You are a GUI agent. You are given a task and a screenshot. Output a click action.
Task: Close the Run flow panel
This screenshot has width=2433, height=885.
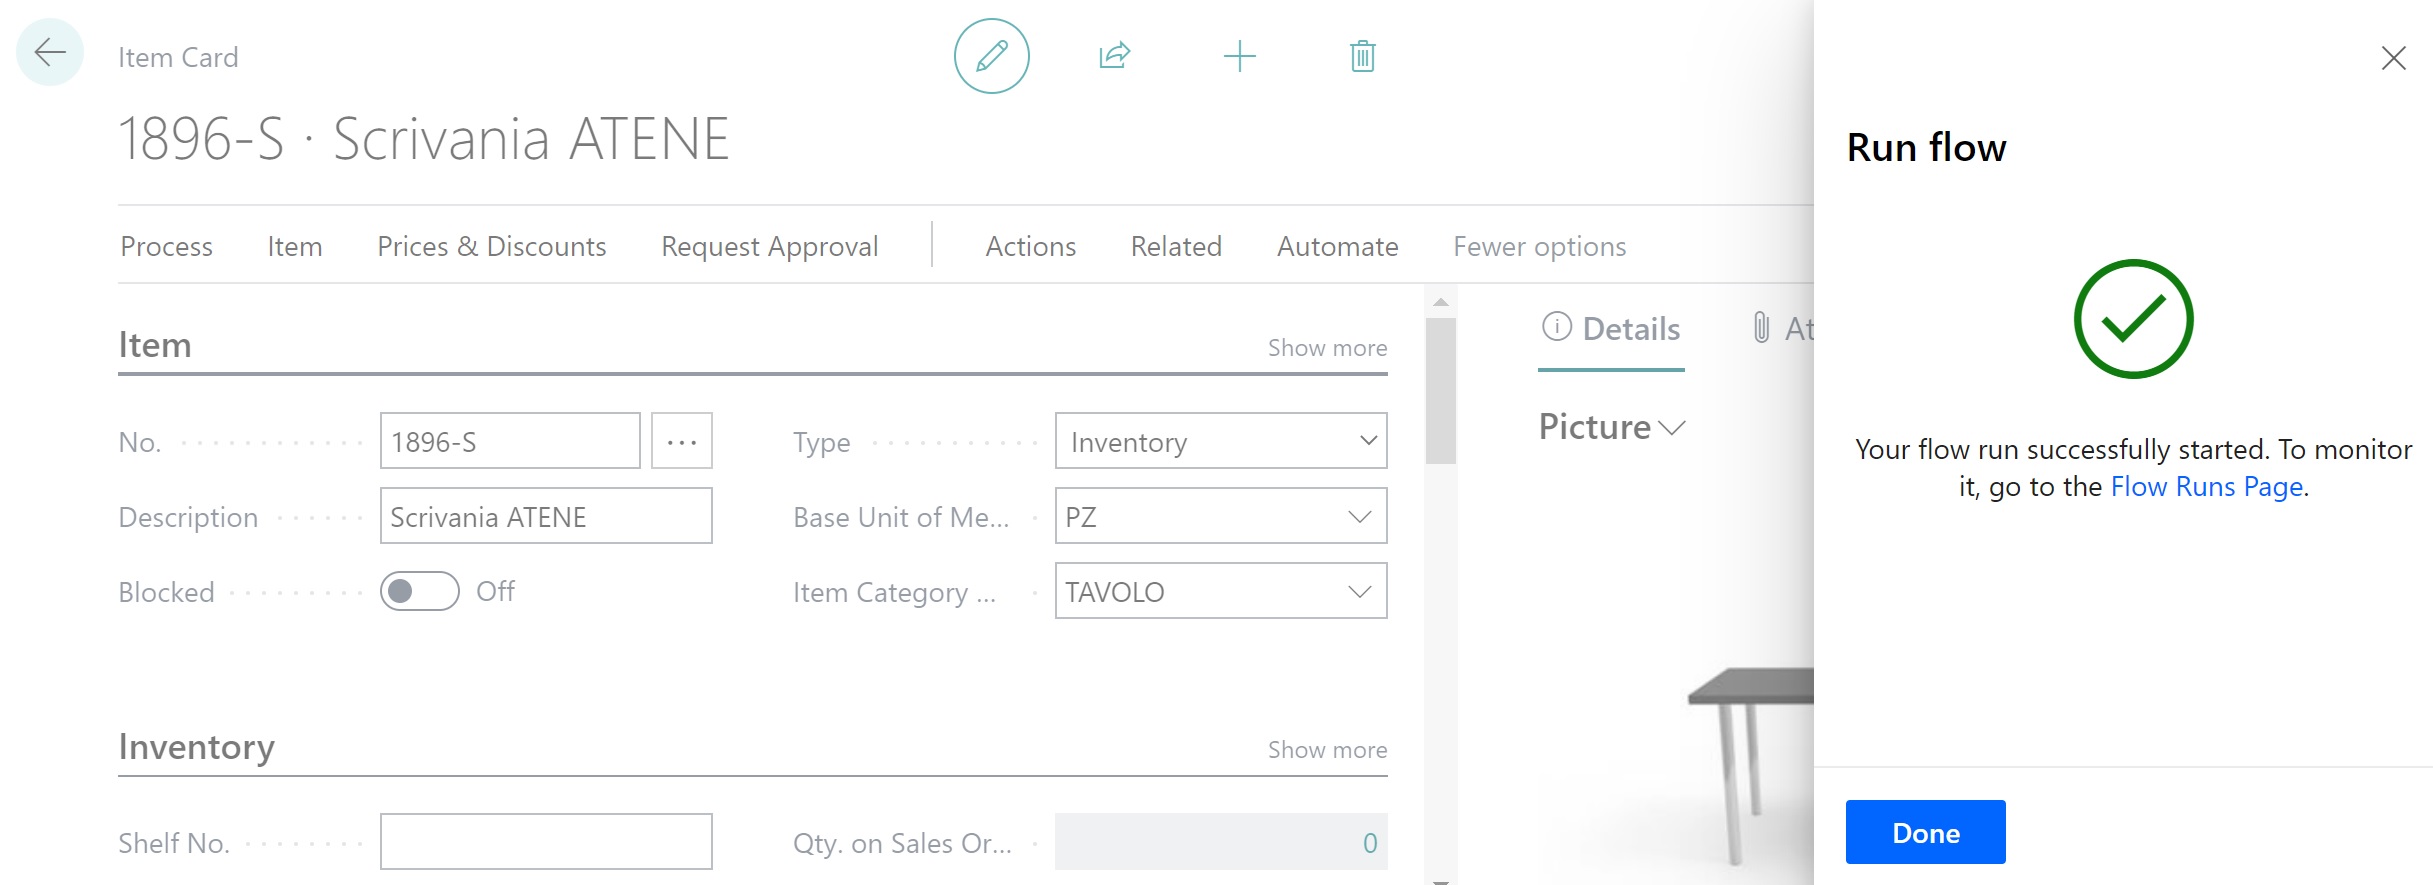(x=2393, y=58)
